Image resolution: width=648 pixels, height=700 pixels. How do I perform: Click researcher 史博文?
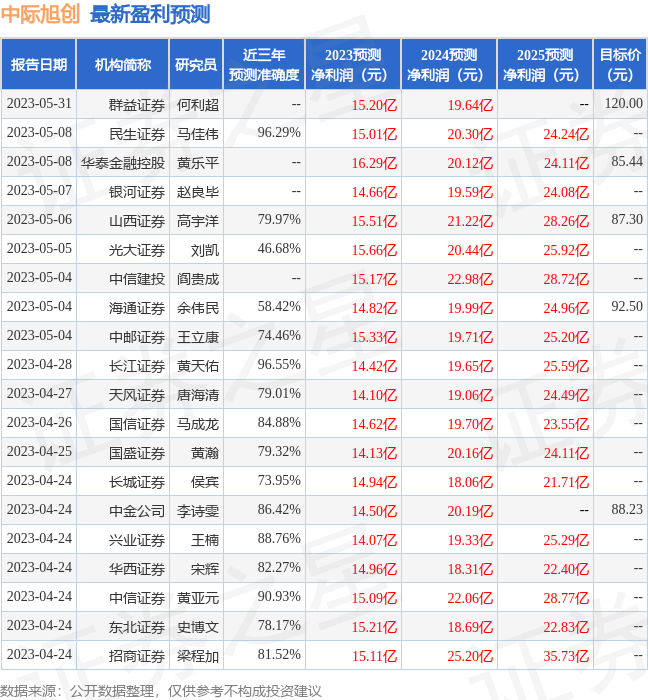click(198, 628)
